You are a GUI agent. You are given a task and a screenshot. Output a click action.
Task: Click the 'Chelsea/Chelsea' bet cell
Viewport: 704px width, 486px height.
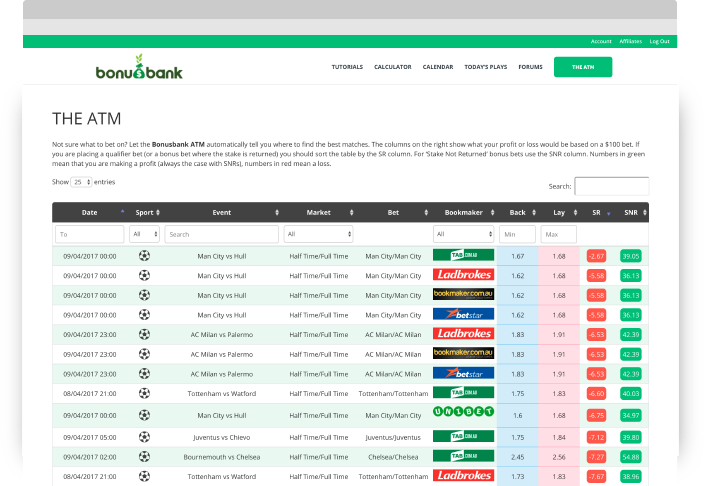(x=393, y=457)
